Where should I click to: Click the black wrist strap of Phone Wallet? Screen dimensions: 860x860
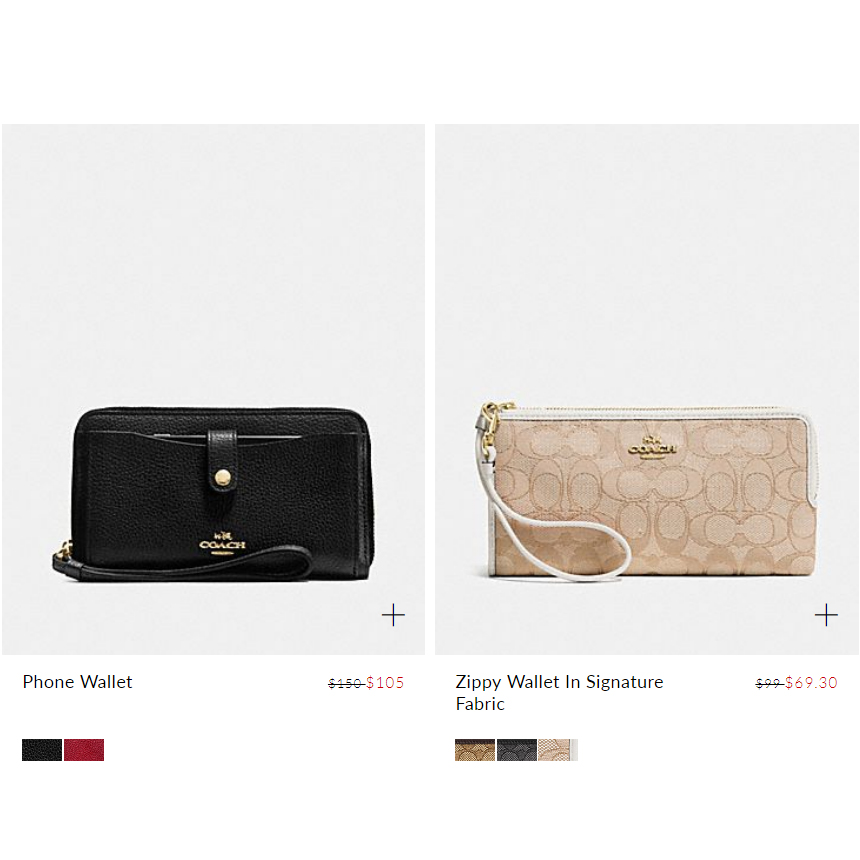point(183,564)
